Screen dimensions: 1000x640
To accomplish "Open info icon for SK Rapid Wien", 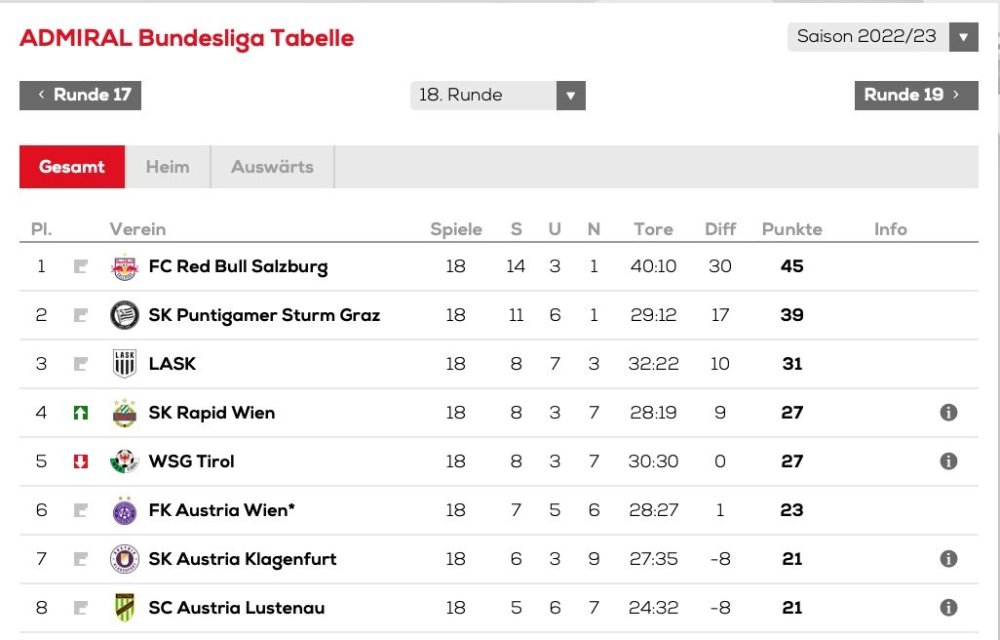I will 948,413.
